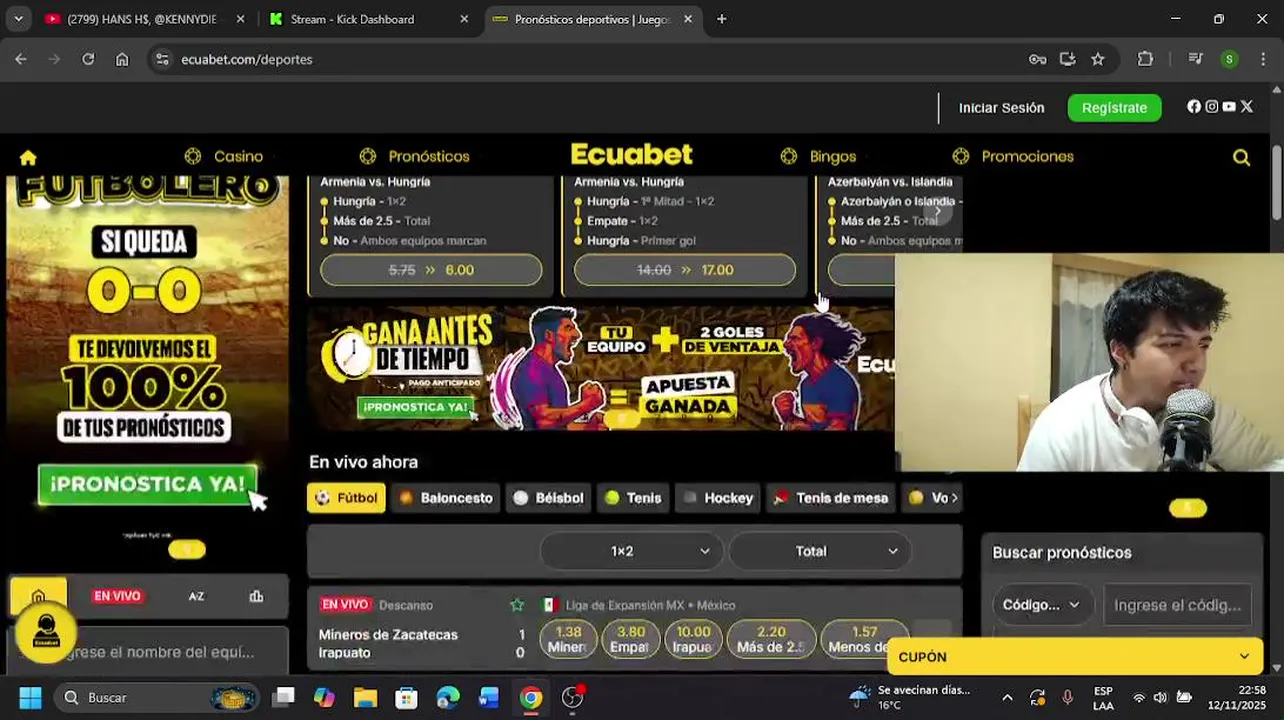Select the Tenis de mesa live tab
This screenshot has width=1284, height=720.
point(830,498)
